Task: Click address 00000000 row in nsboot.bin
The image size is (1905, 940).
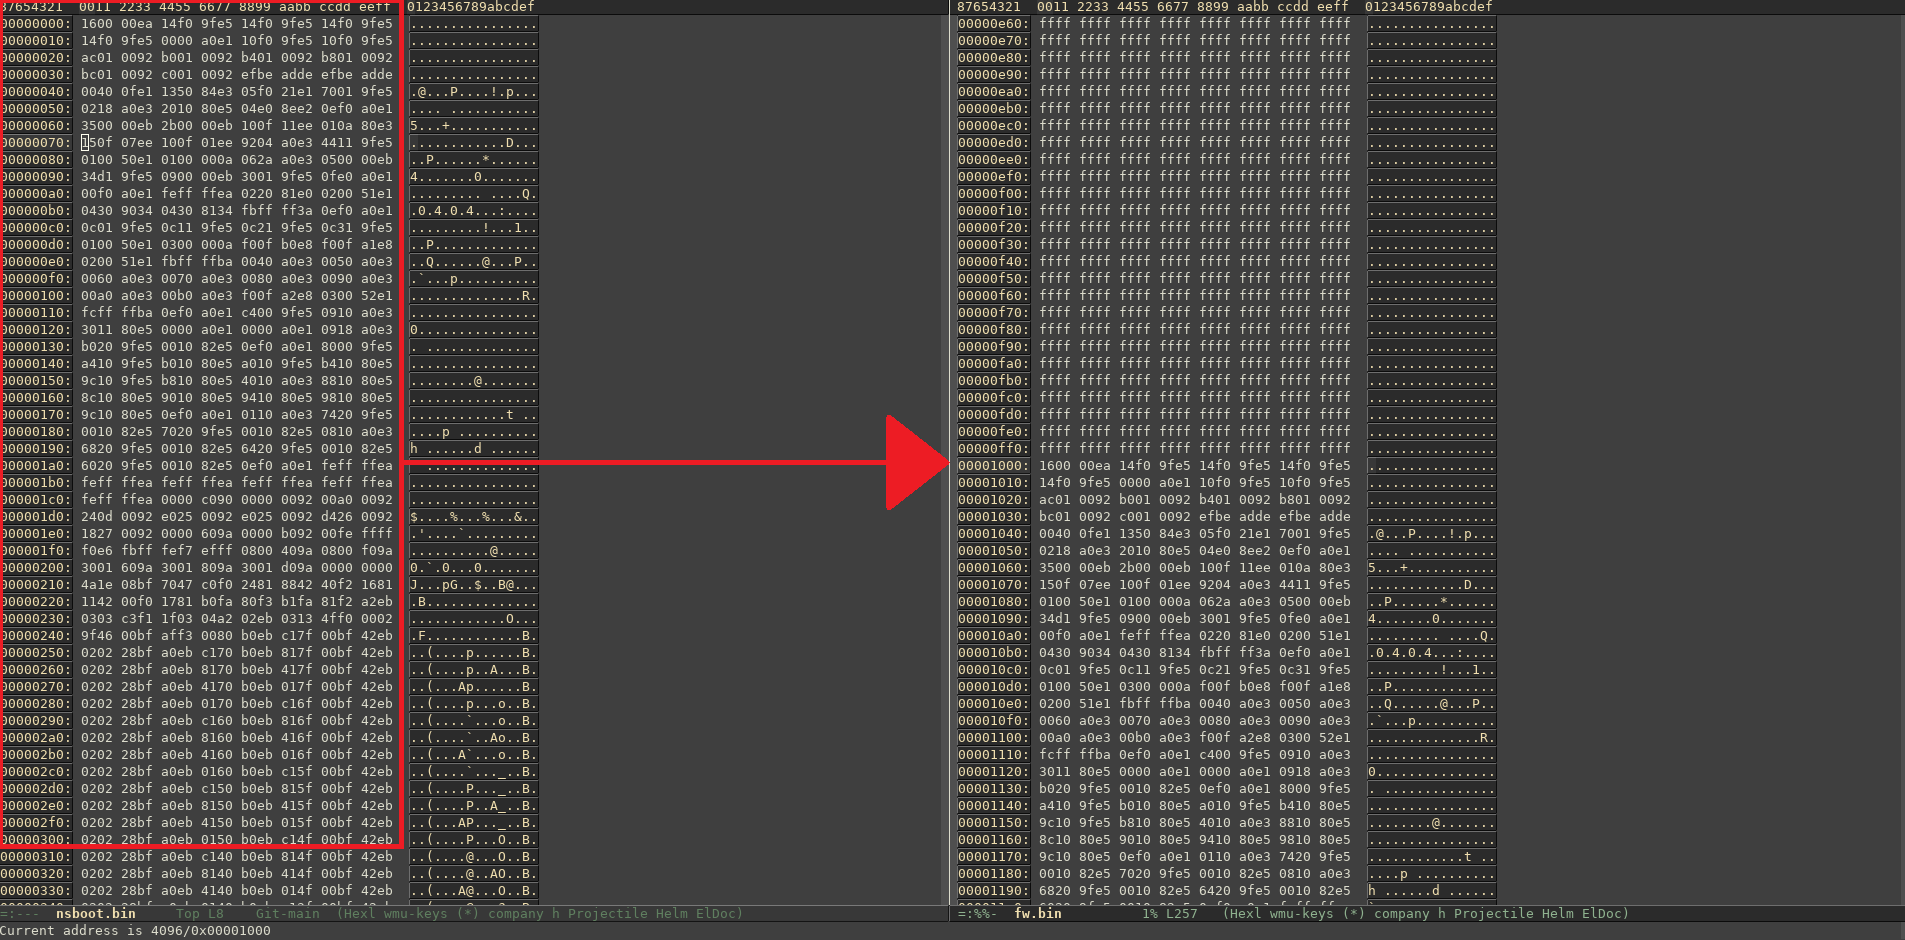Action: [x=268, y=23]
